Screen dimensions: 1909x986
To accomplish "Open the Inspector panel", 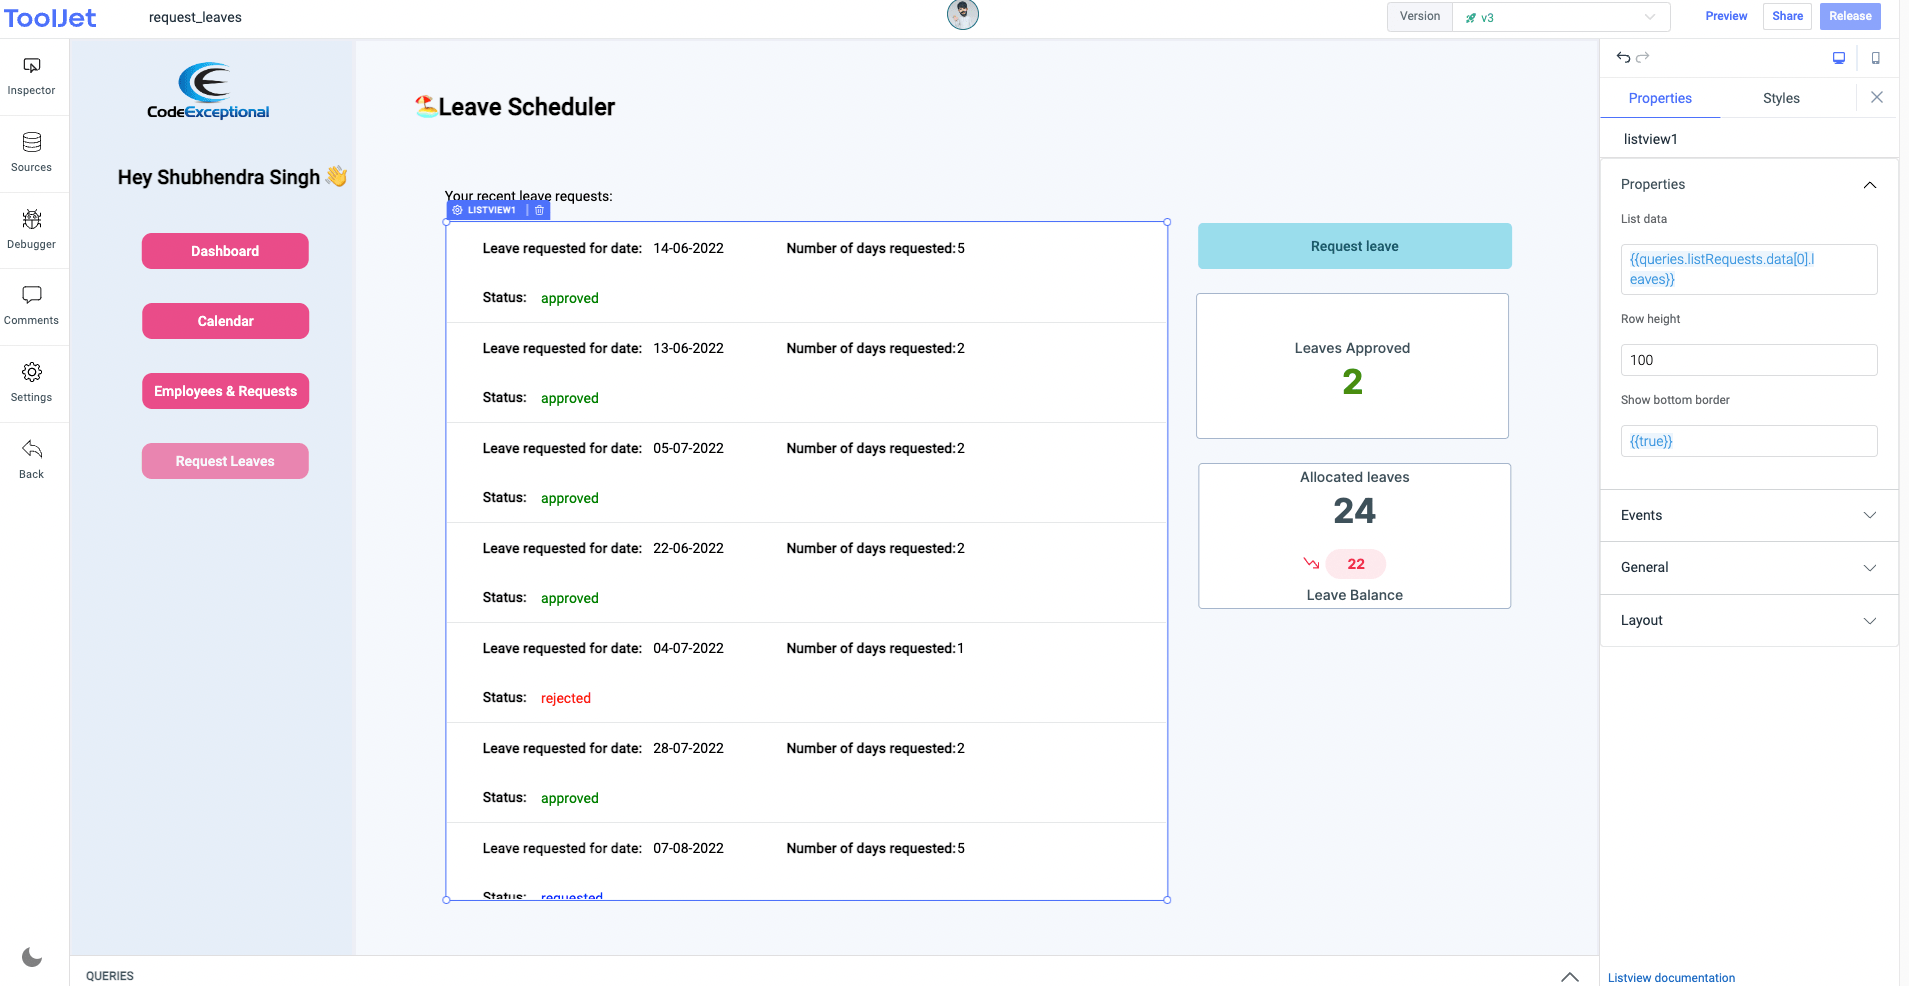I will [32, 75].
